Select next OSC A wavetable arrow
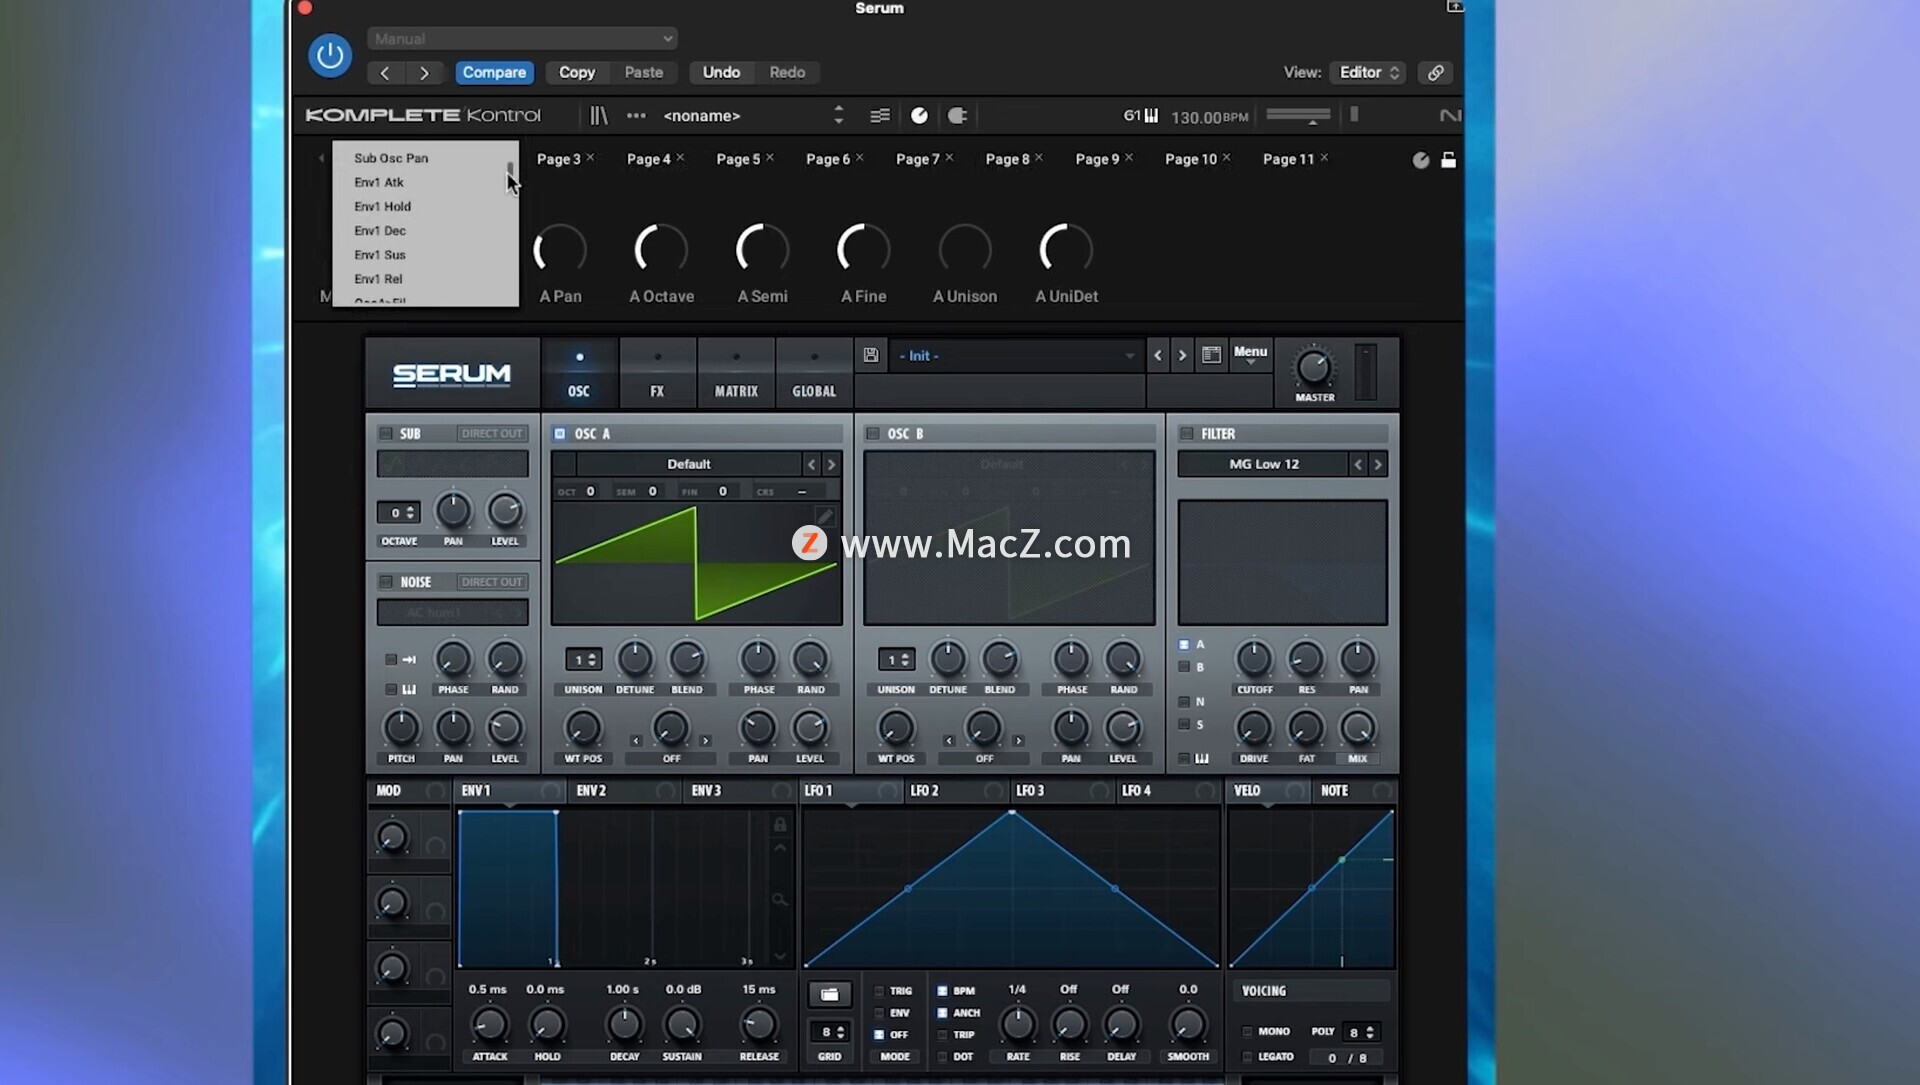Image resolution: width=1920 pixels, height=1085 pixels. [831, 464]
